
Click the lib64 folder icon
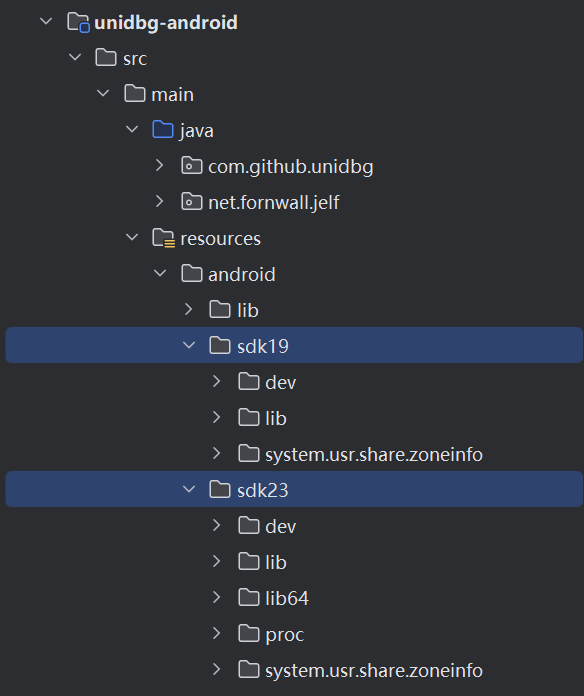pos(249,597)
